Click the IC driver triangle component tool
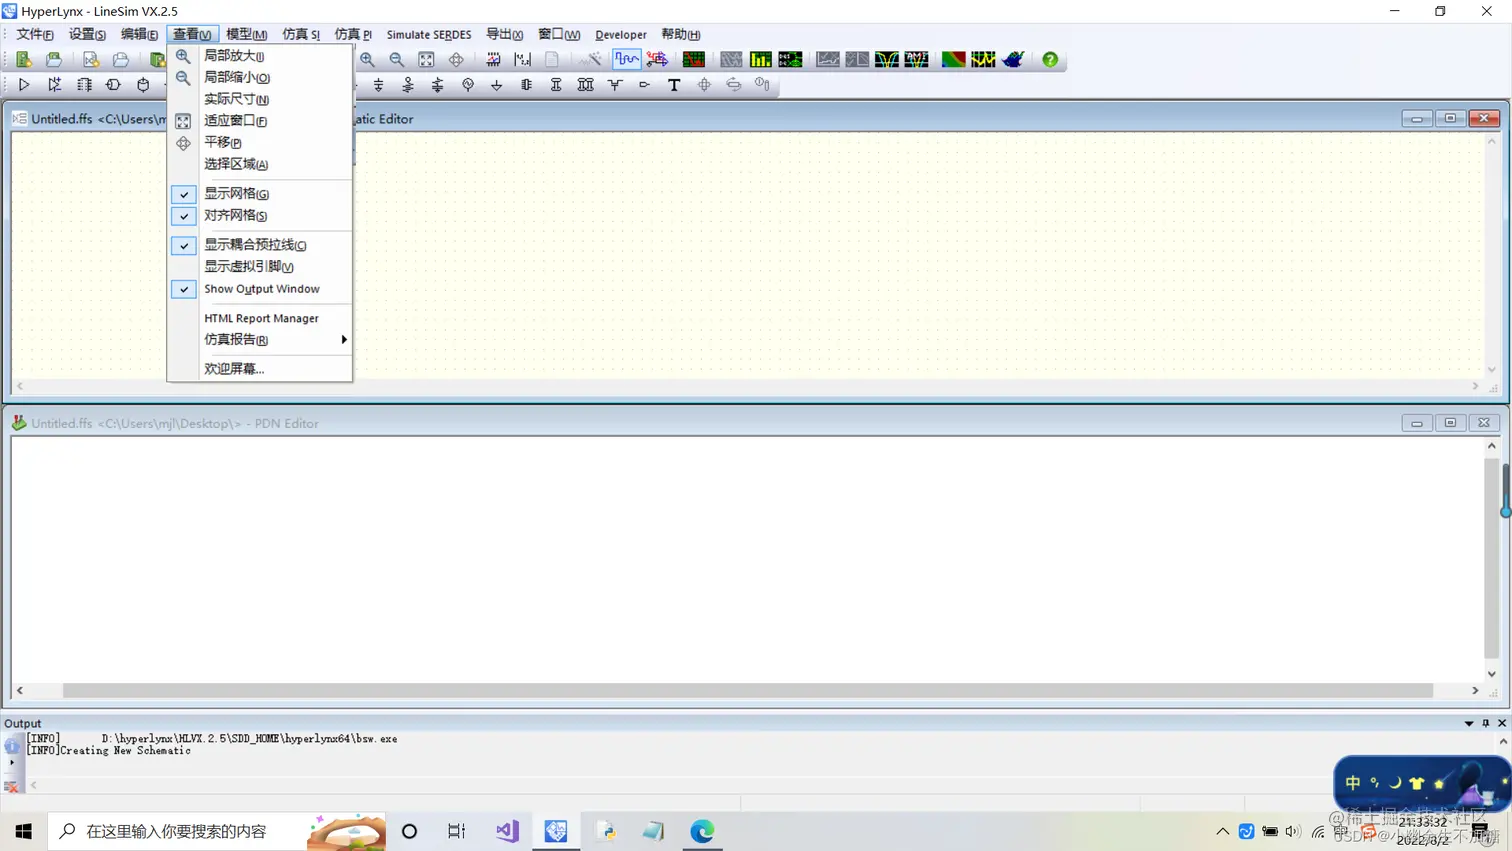Viewport: 1512px width, 851px height. tap(24, 85)
